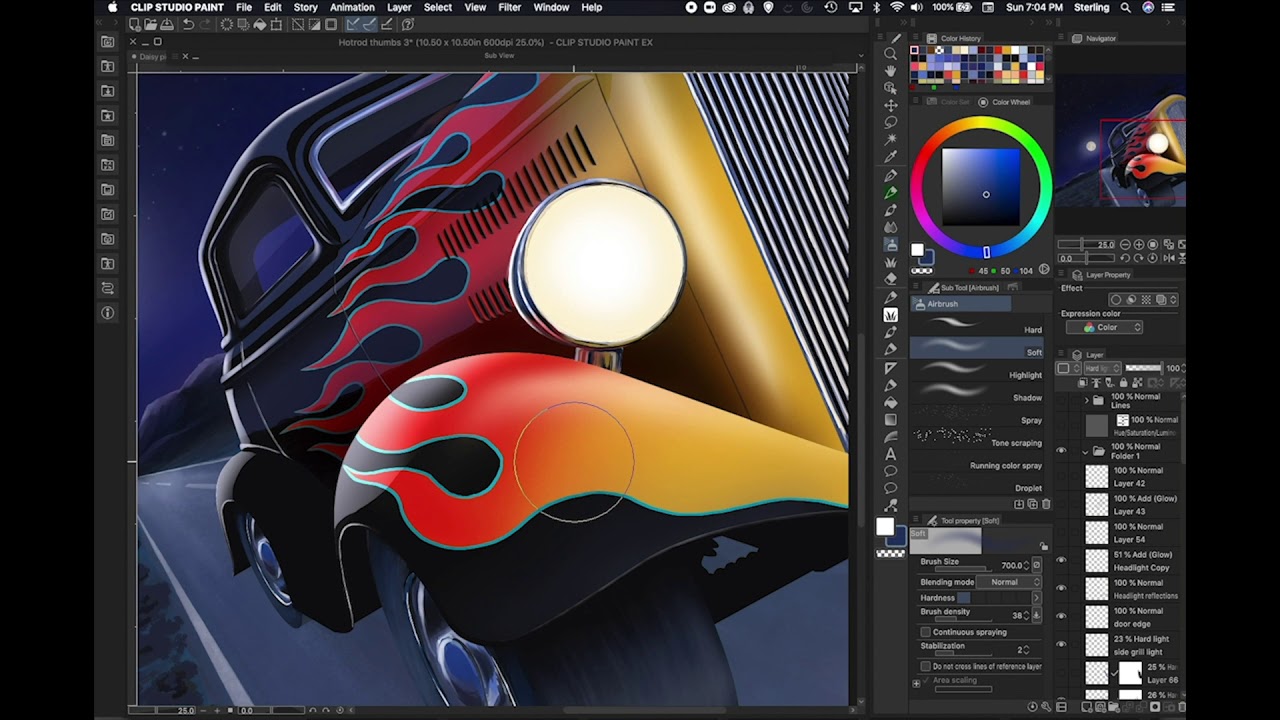Open the File menu
The image size is (1280, 720).
coord(244,7)
